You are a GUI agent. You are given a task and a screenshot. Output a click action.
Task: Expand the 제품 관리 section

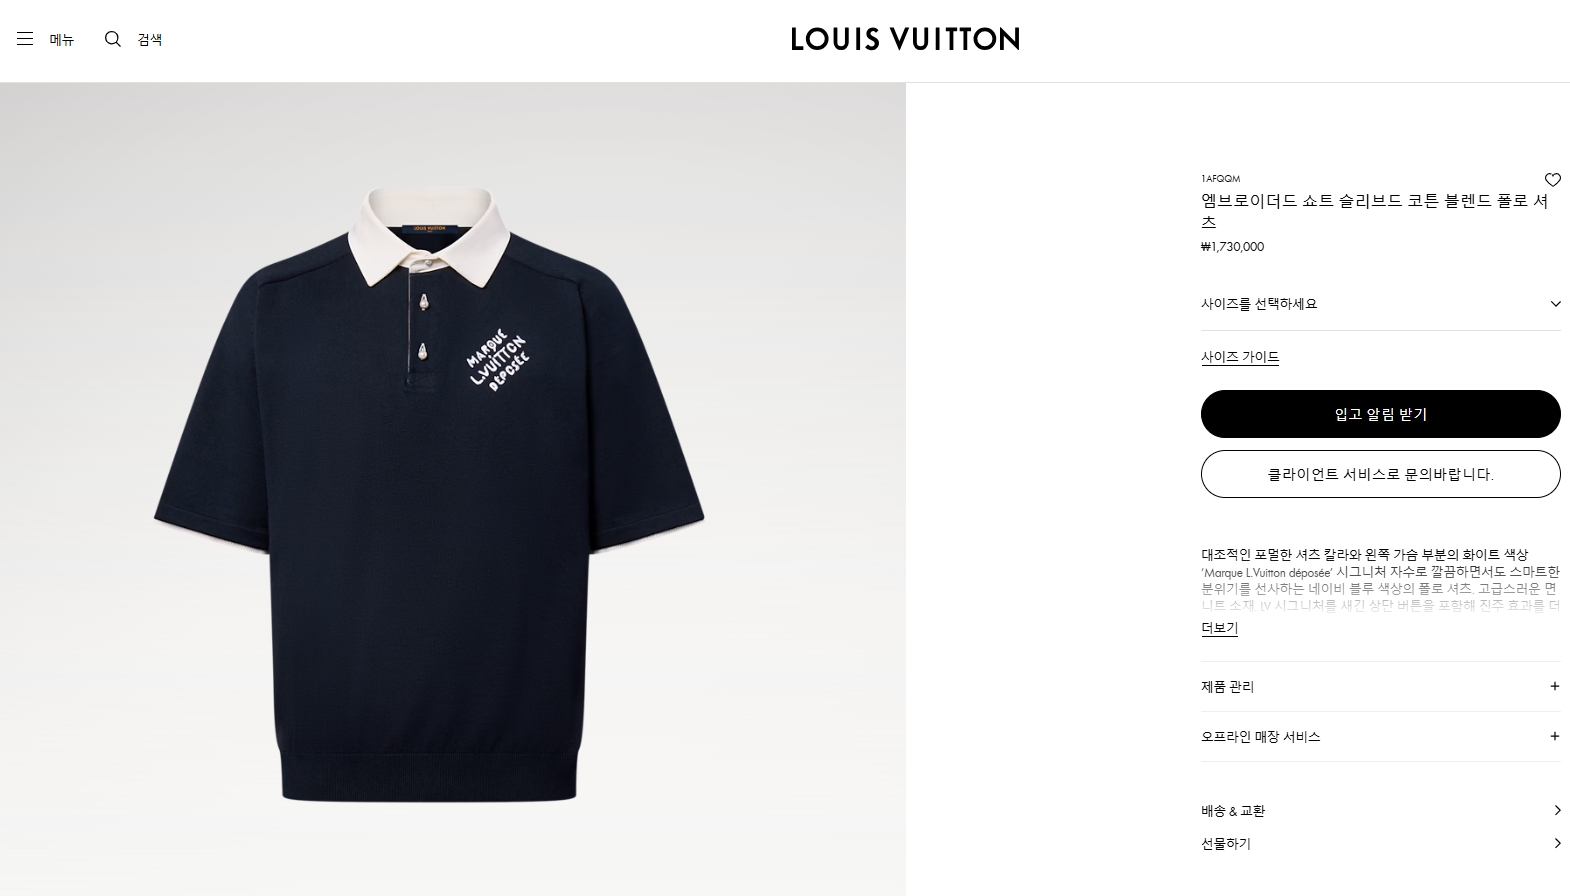pyautogui.click(x=1380, y=687)
